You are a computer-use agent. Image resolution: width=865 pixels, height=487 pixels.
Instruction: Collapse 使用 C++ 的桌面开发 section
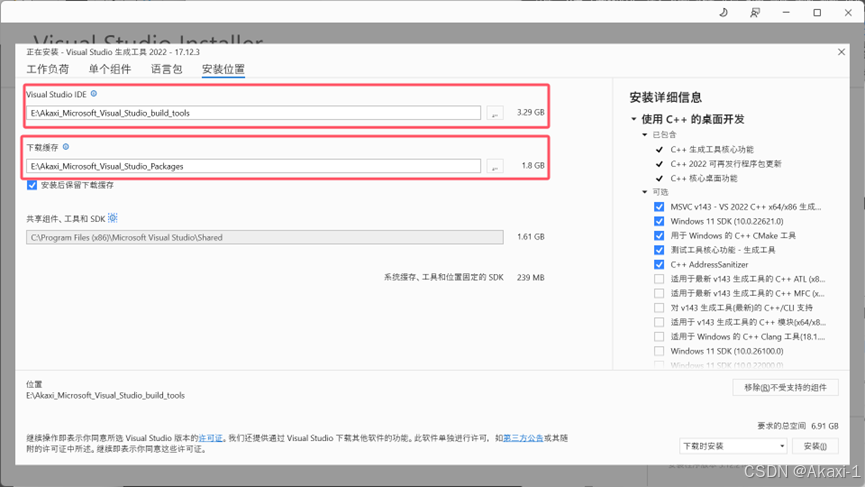coord(634,119)
